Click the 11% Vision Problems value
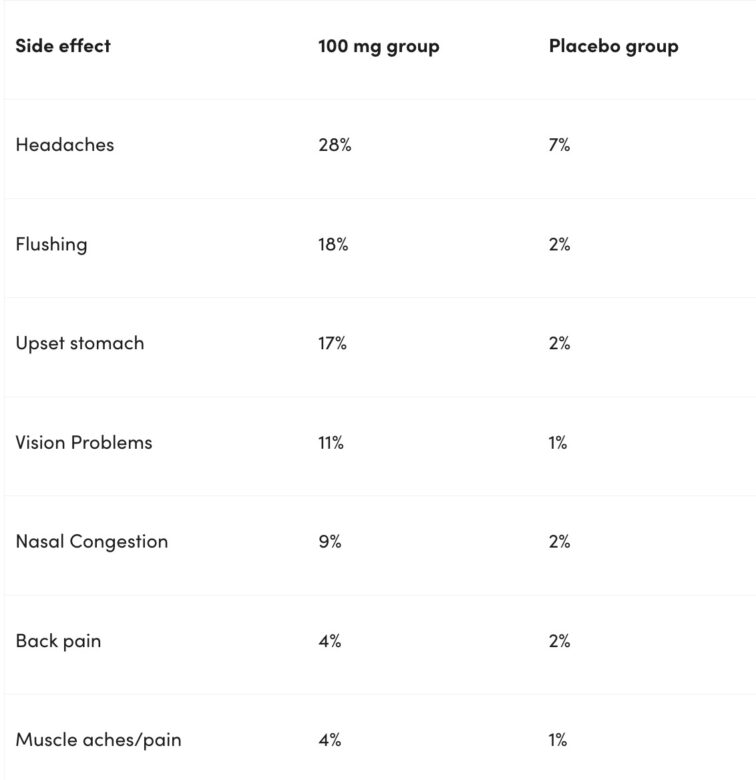 coord(331,442)
